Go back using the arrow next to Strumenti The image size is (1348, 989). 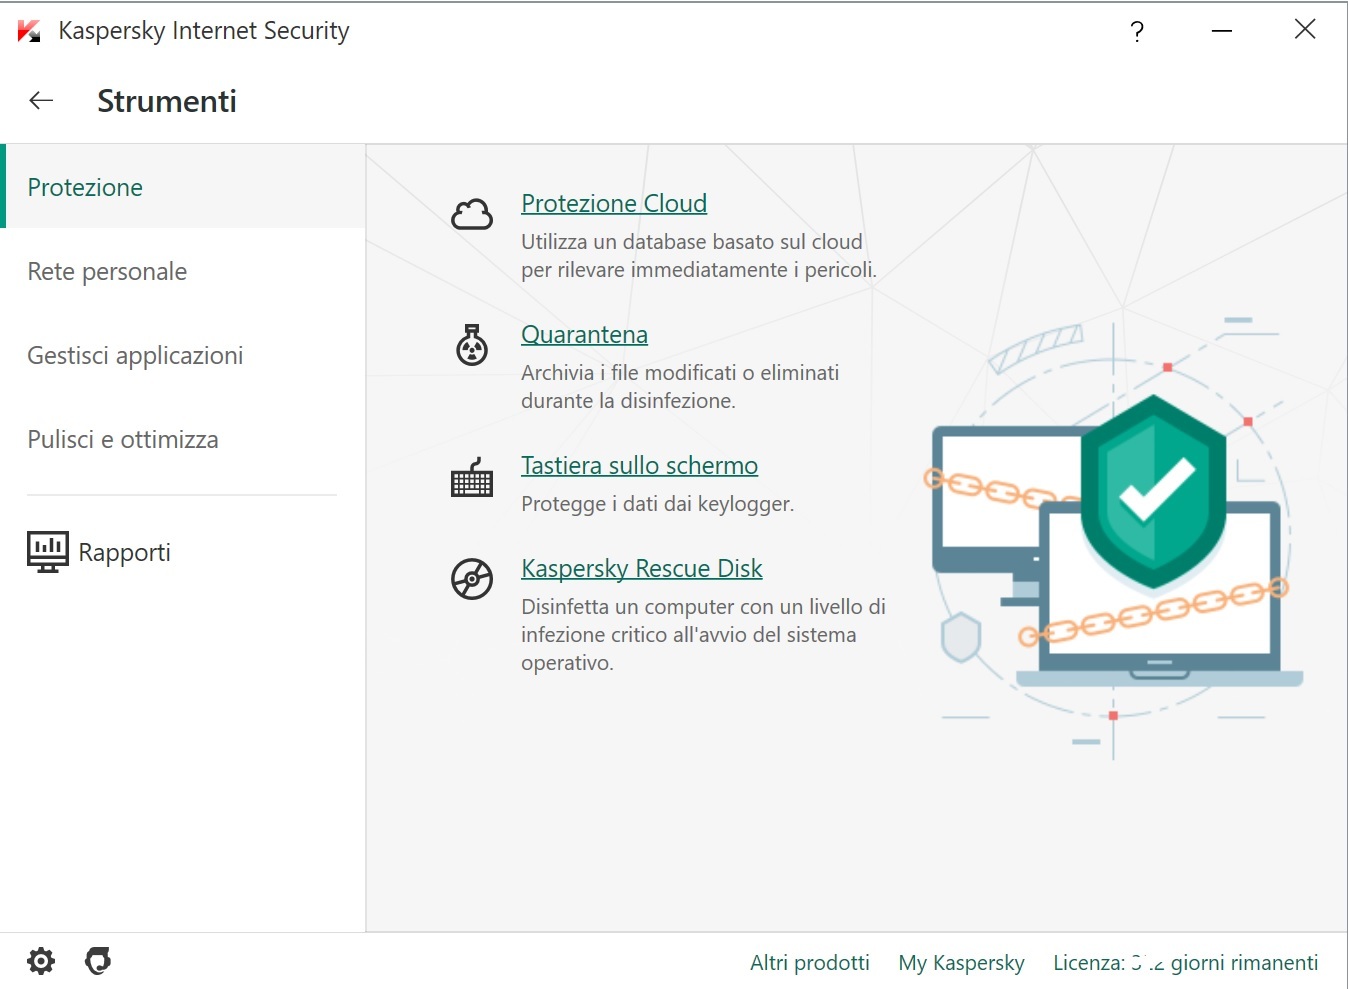(x=41, y=100)
